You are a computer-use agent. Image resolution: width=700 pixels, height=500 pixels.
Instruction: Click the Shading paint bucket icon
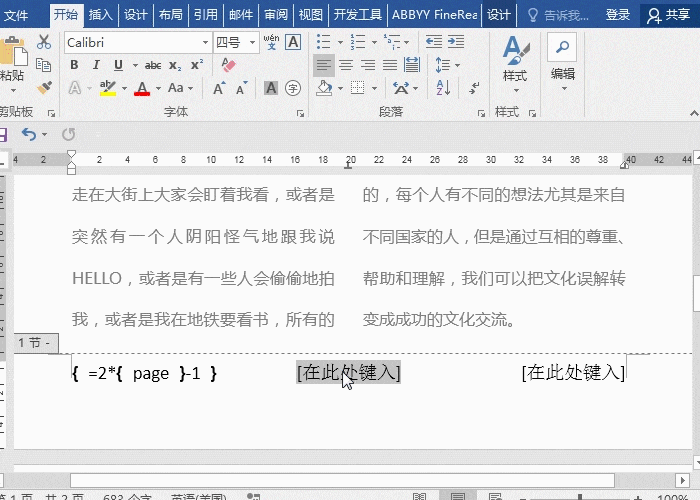[324, 88]
